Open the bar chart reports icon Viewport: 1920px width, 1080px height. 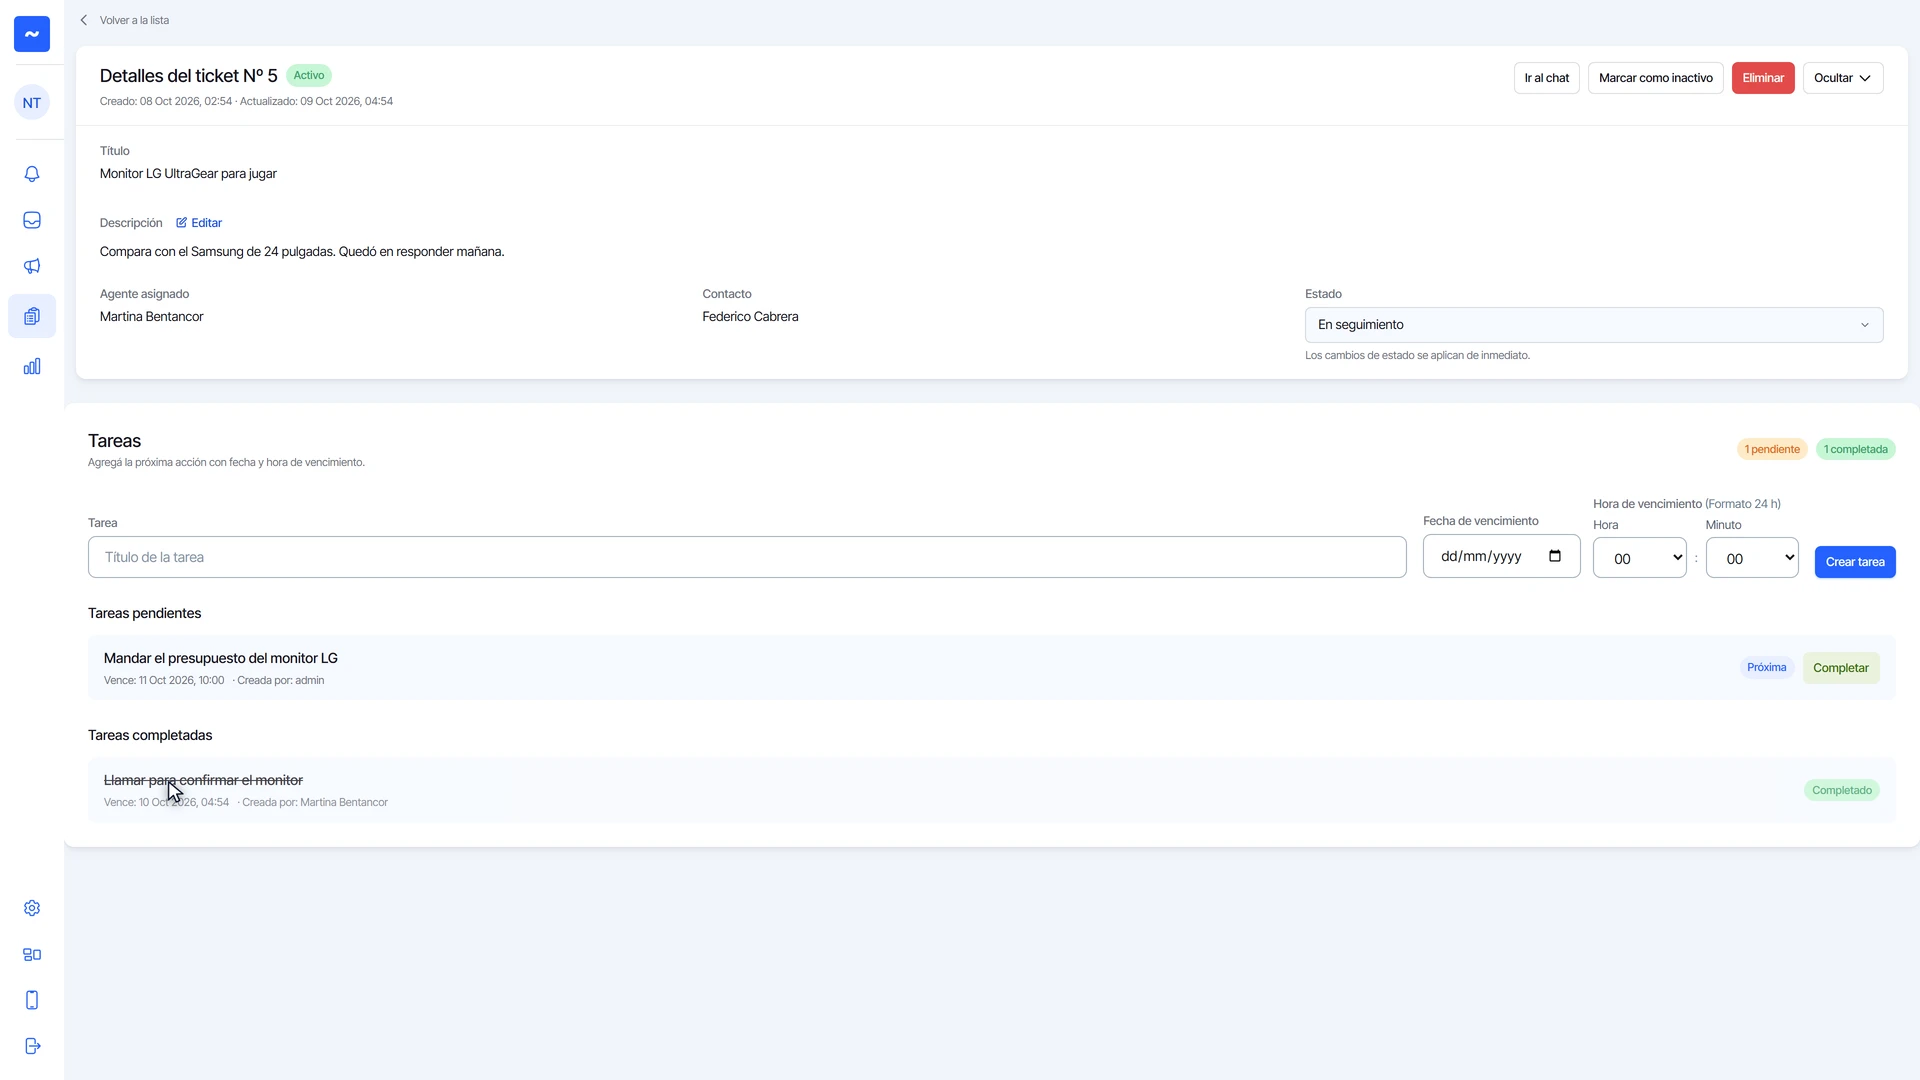[32, 366]
